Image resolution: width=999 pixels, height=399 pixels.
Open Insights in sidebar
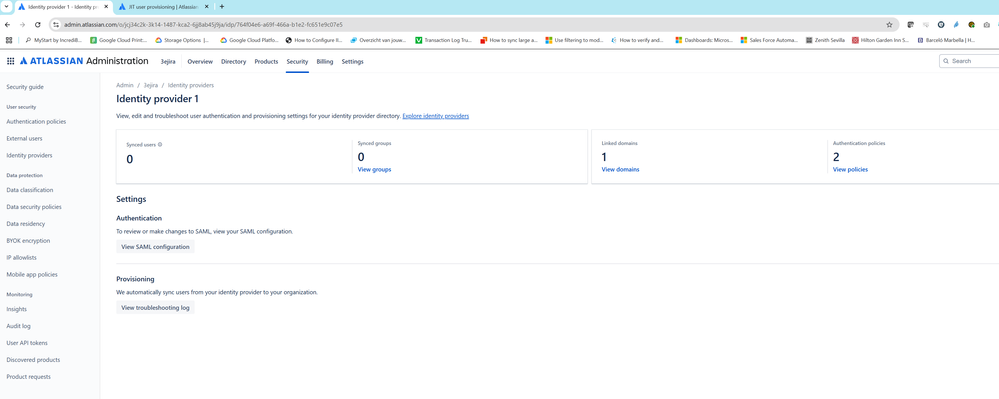coord(17,309)
